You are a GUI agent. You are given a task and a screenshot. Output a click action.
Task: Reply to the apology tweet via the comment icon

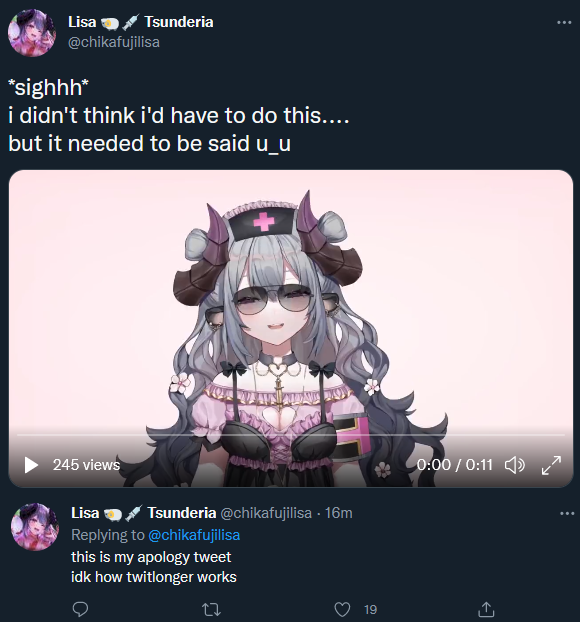[x=81, y=609]
